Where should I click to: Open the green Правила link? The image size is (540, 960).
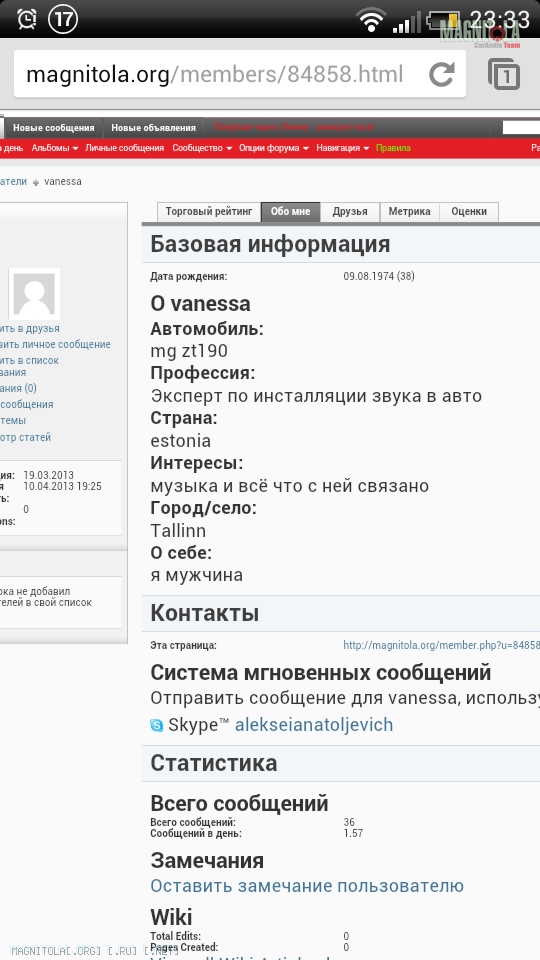tap(393, 148)
